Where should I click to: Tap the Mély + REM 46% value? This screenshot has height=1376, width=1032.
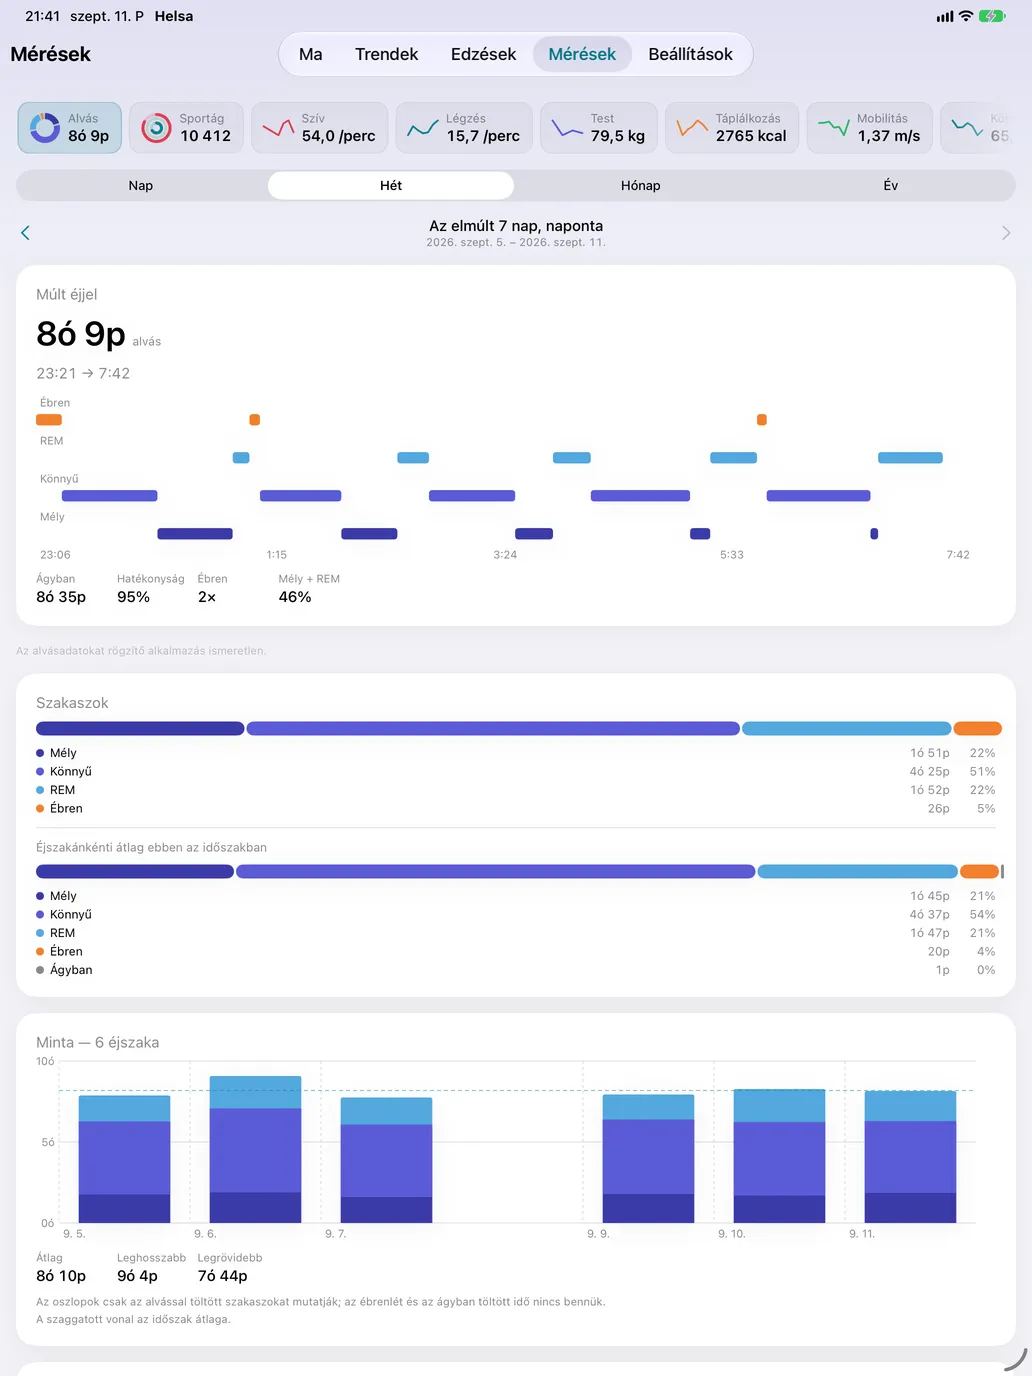(x=295, y=597)
